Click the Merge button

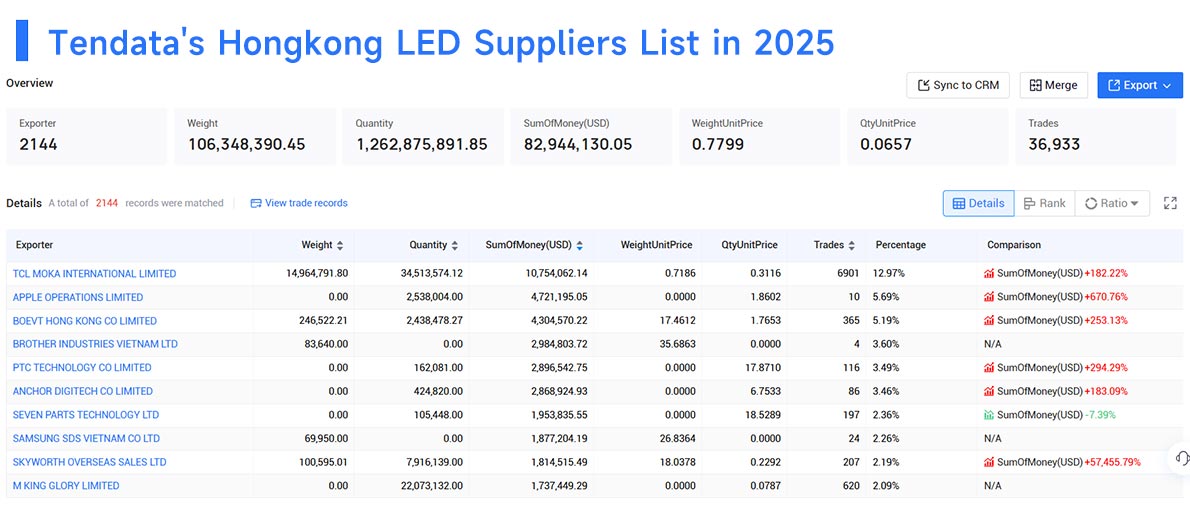click(1053, 85)
